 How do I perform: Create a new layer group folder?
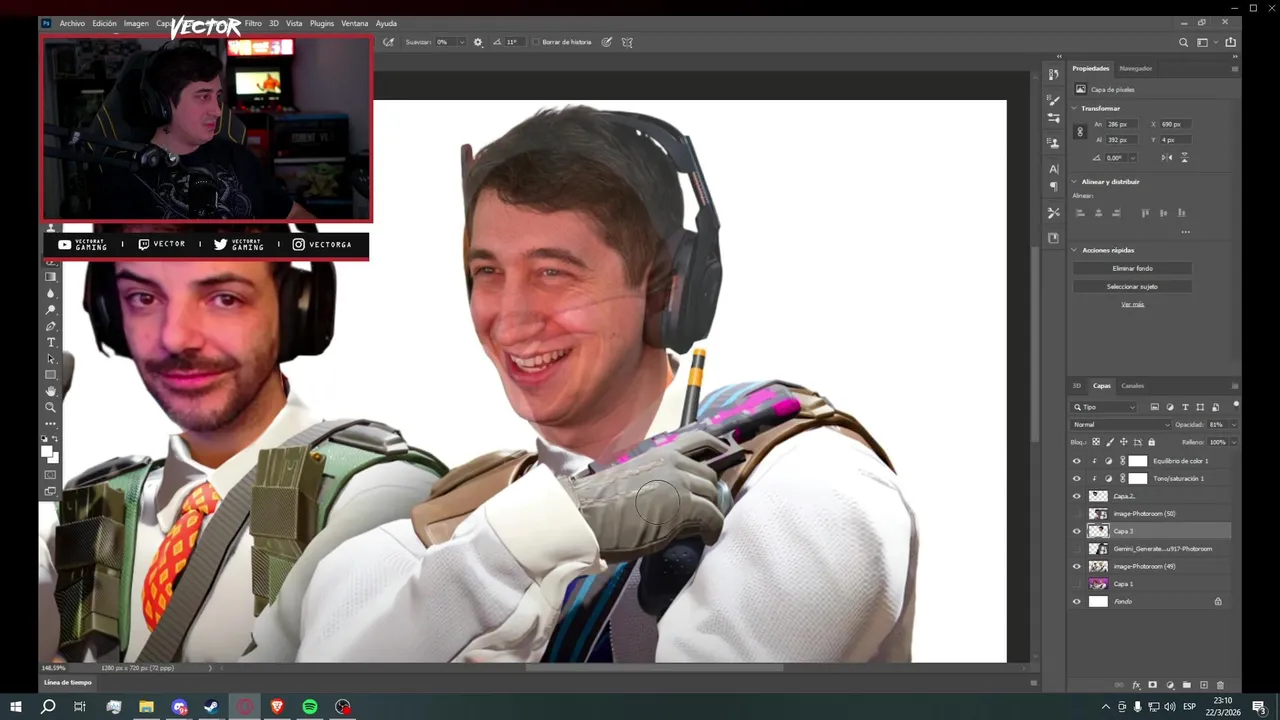pyautogui.click(x=1187, y=685)
